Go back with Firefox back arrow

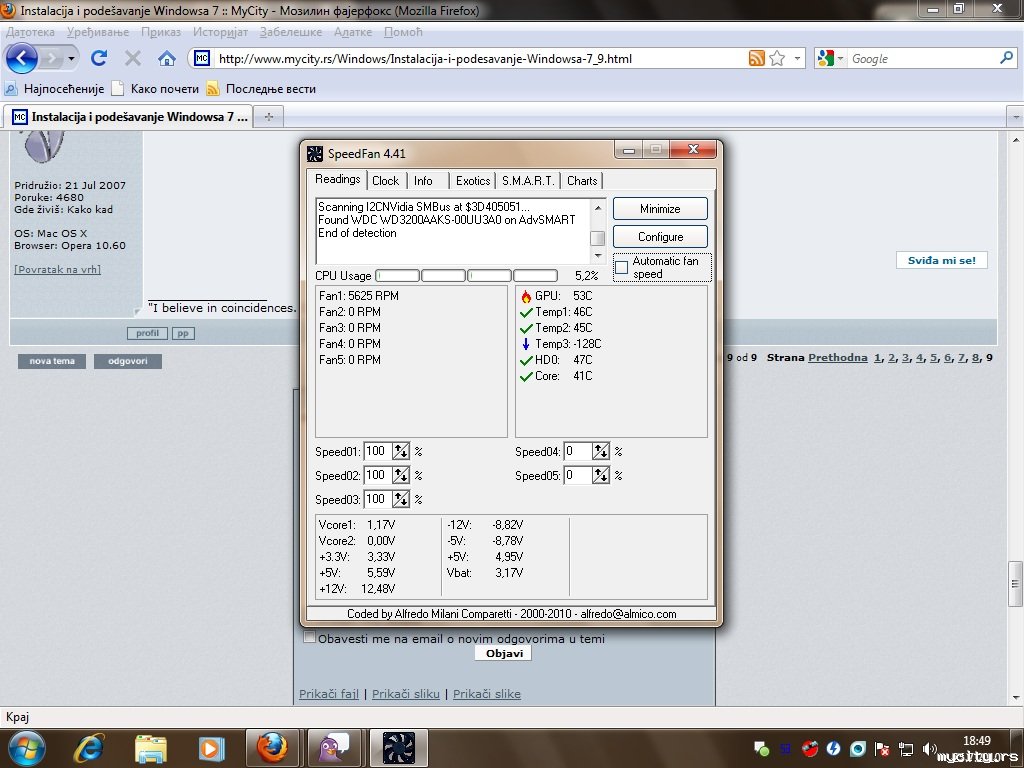point(22,59)
